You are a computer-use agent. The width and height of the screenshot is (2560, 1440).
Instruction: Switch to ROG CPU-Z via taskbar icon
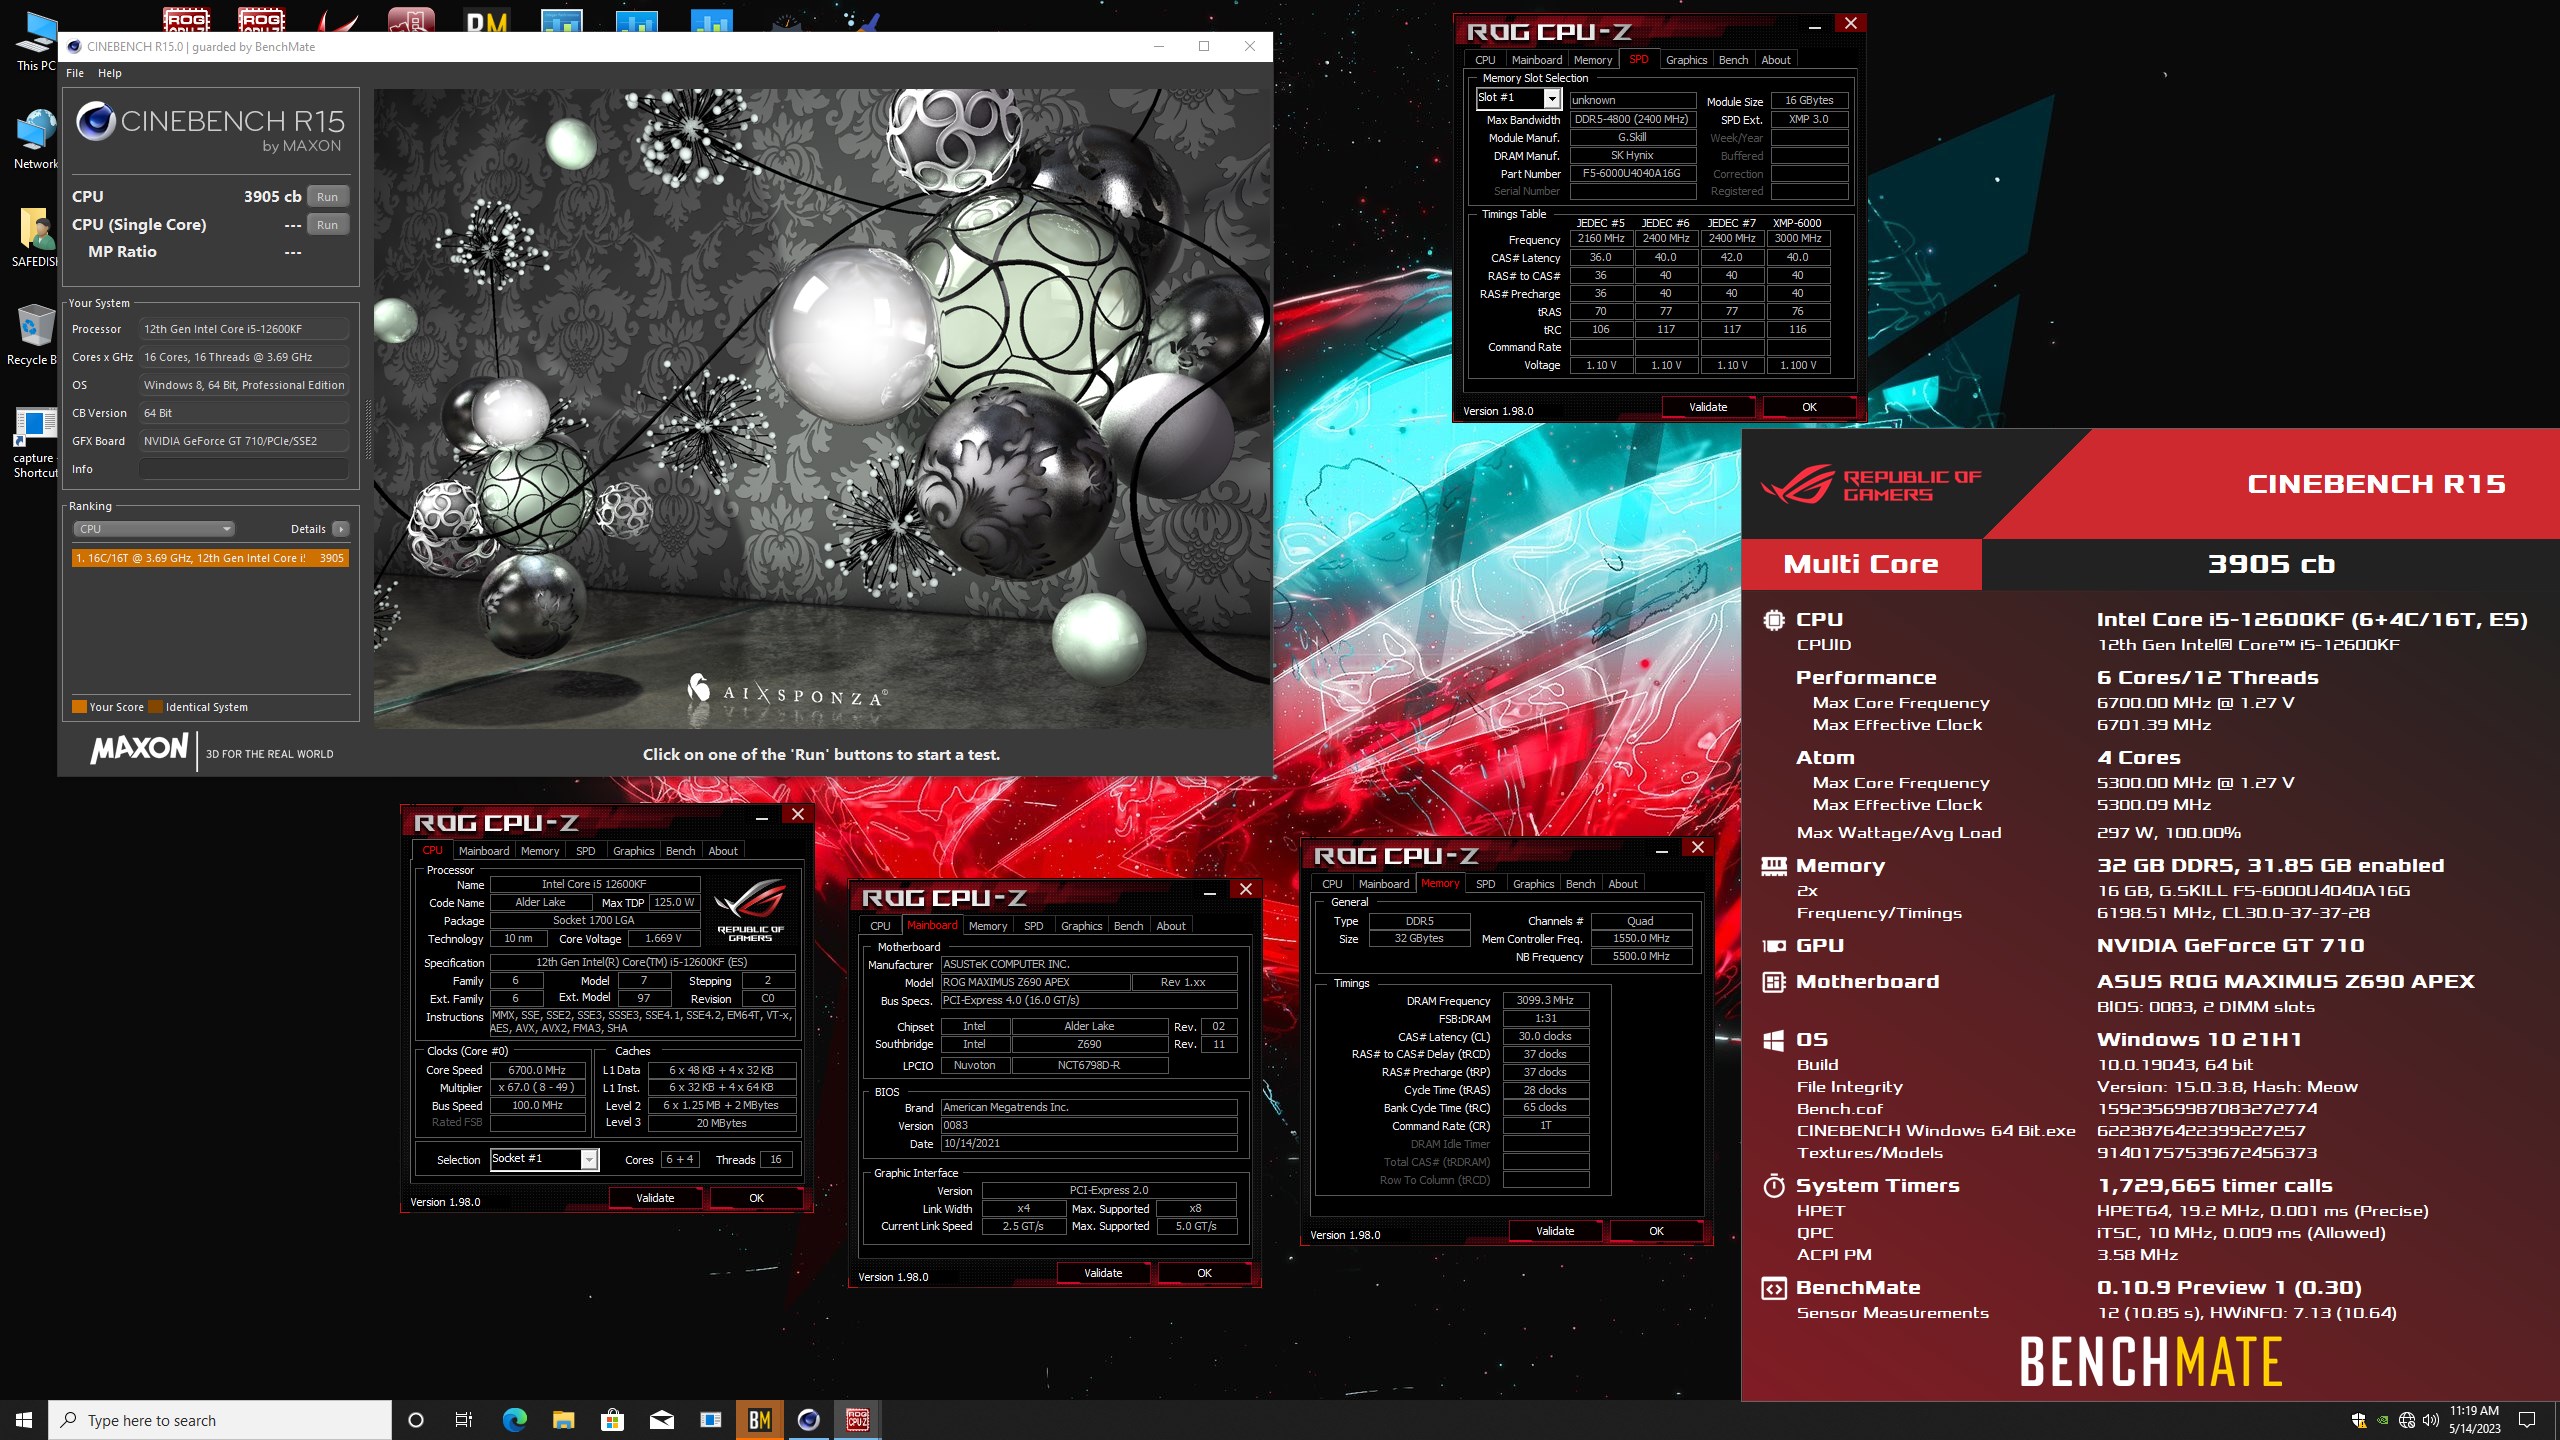[x=857, y=1420]
